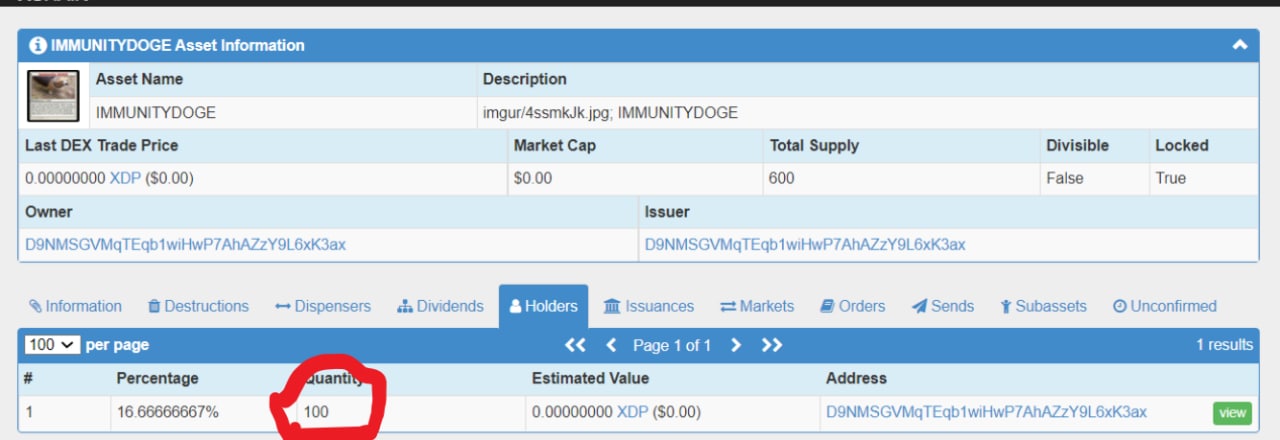Jump to last page double arrow
The image size is (1280, 440).
772,345
